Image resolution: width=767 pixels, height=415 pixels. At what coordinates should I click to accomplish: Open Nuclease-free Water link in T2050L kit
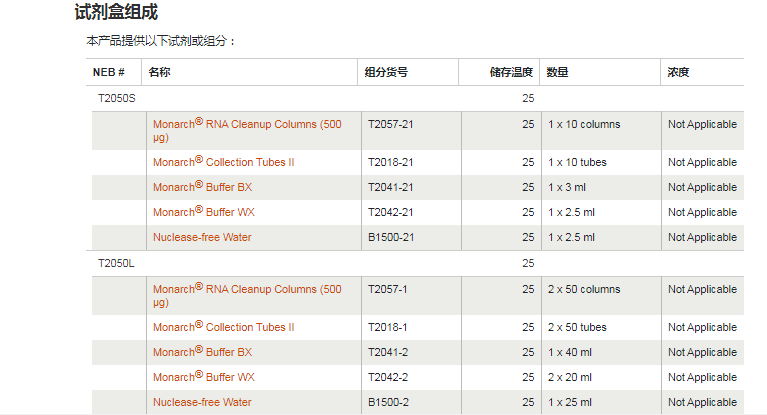(202, 402)
